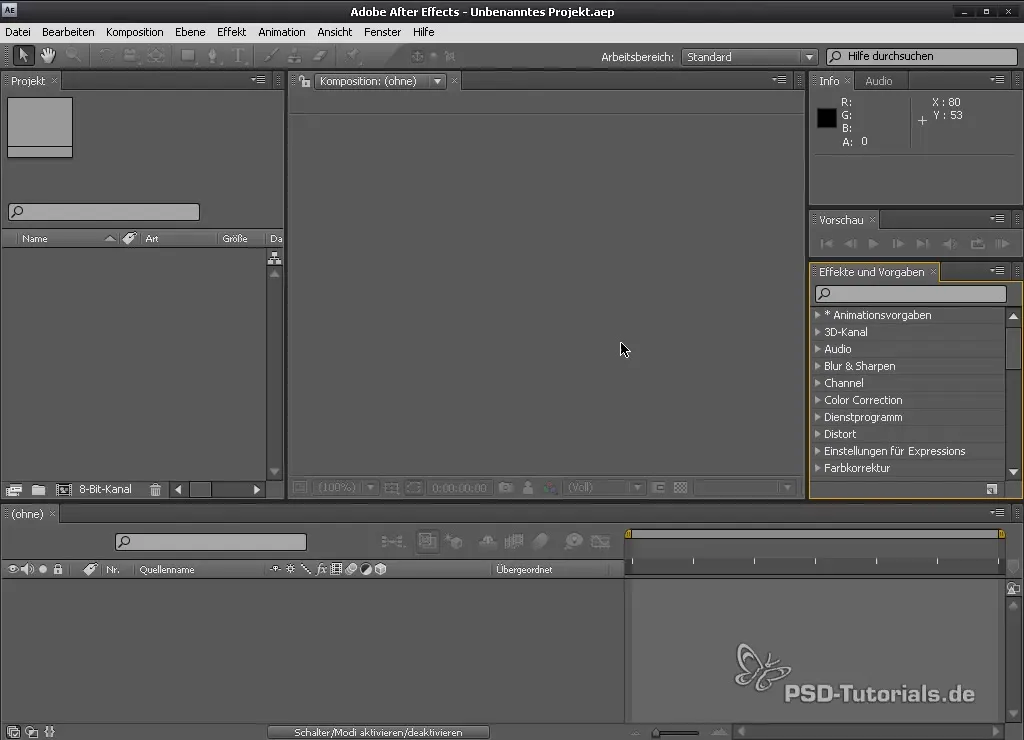1024x740 pixels.
Task: Click the Effekte und Vorgaben search field
Action: point(910,294)
